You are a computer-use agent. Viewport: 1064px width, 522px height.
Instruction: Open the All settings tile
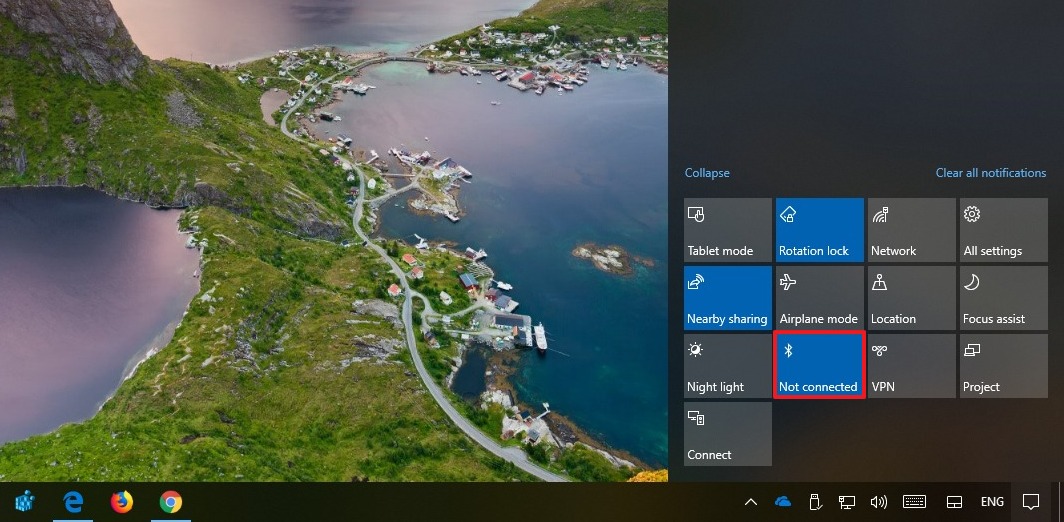point(1004,230)
